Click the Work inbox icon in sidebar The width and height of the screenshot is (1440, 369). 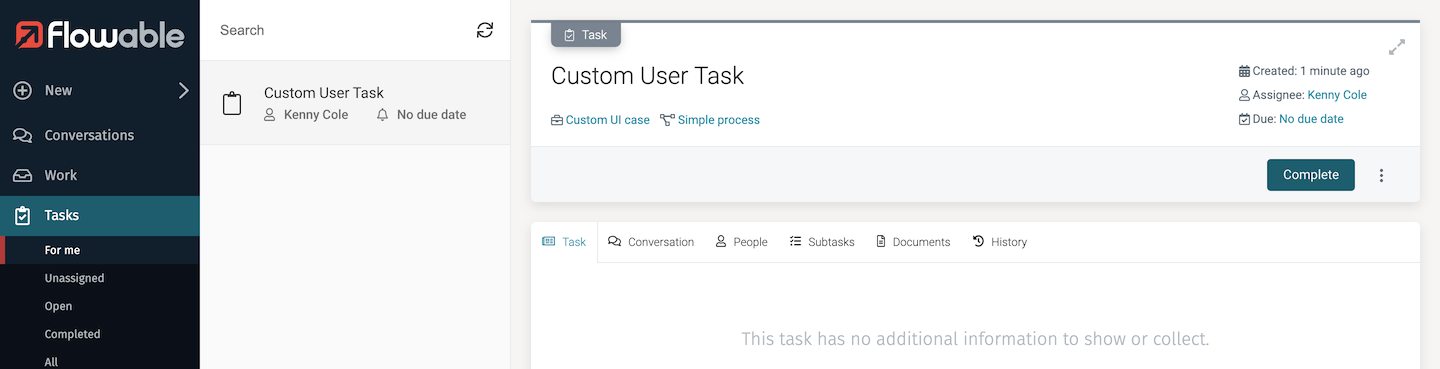point(23,175)
